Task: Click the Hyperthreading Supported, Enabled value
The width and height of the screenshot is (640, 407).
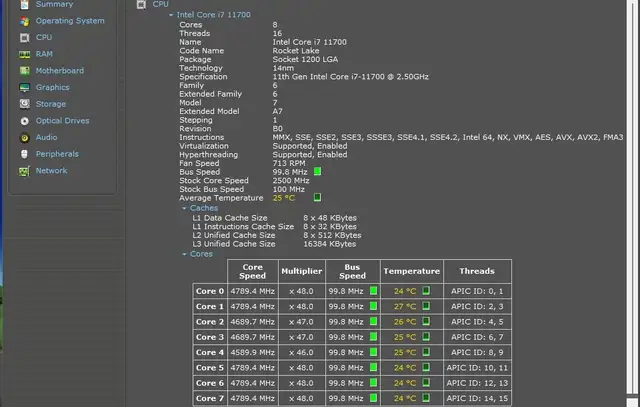Action: pyautogui.click(x=310, y=155)
